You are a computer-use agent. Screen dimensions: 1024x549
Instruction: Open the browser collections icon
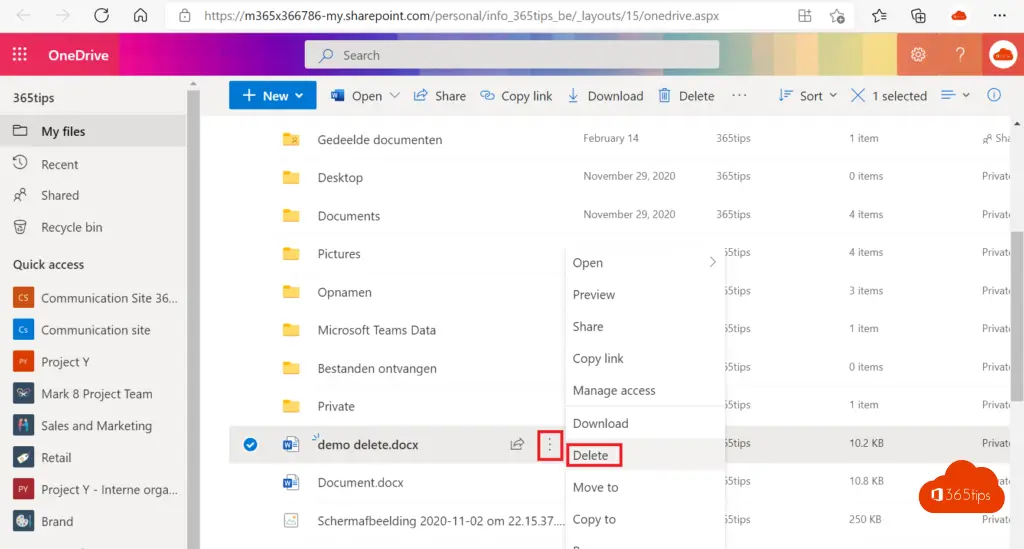tap(918, 16)
